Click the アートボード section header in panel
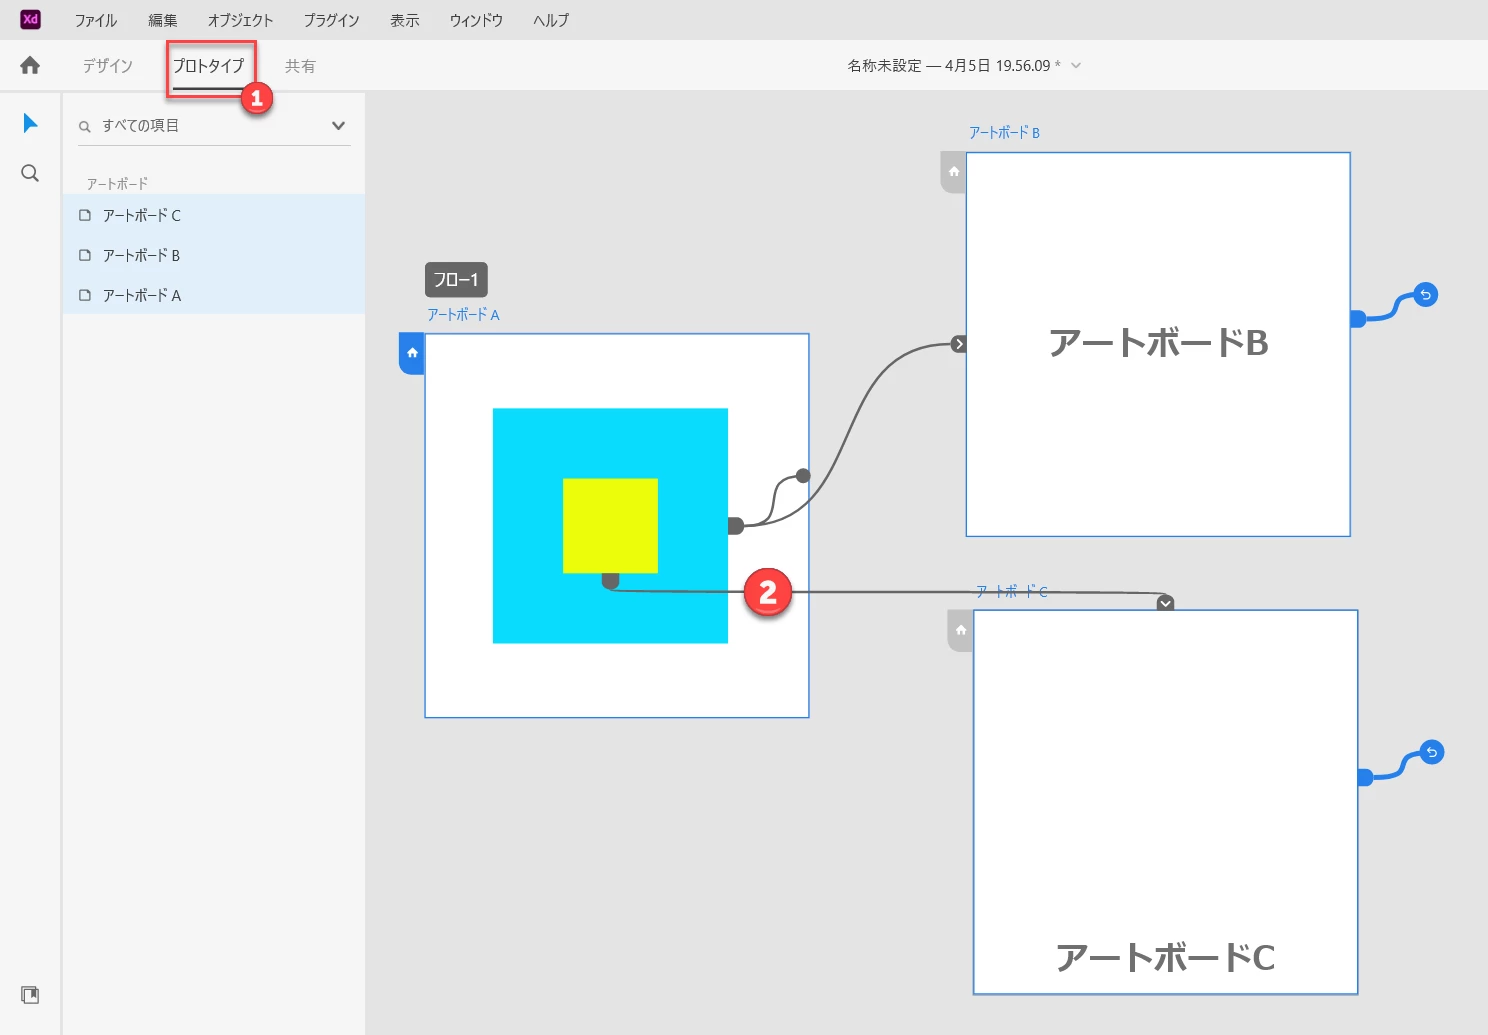 117,184
